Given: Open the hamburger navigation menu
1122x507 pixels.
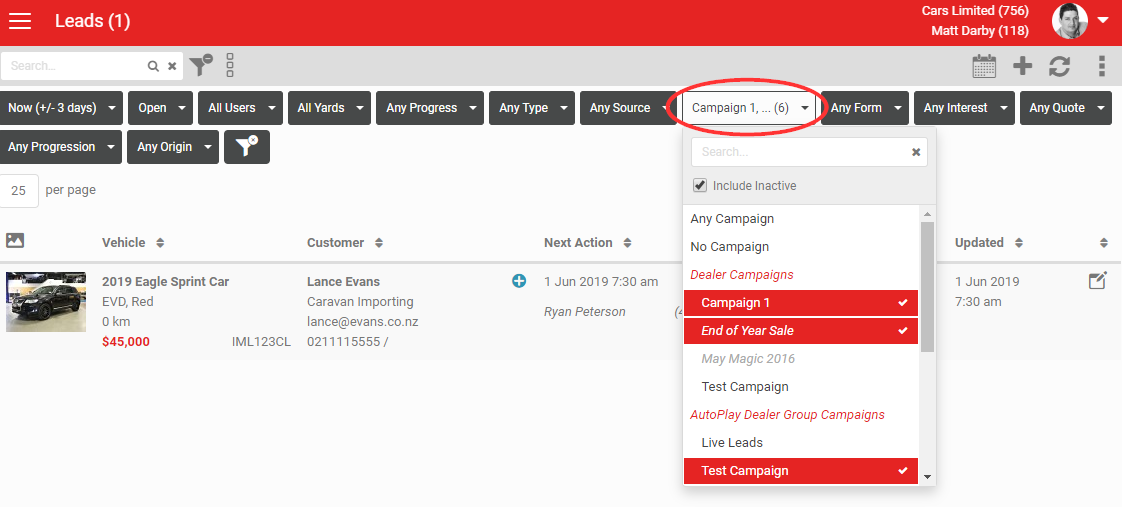Looking at the screenshot, I should [x=20, y=21].
